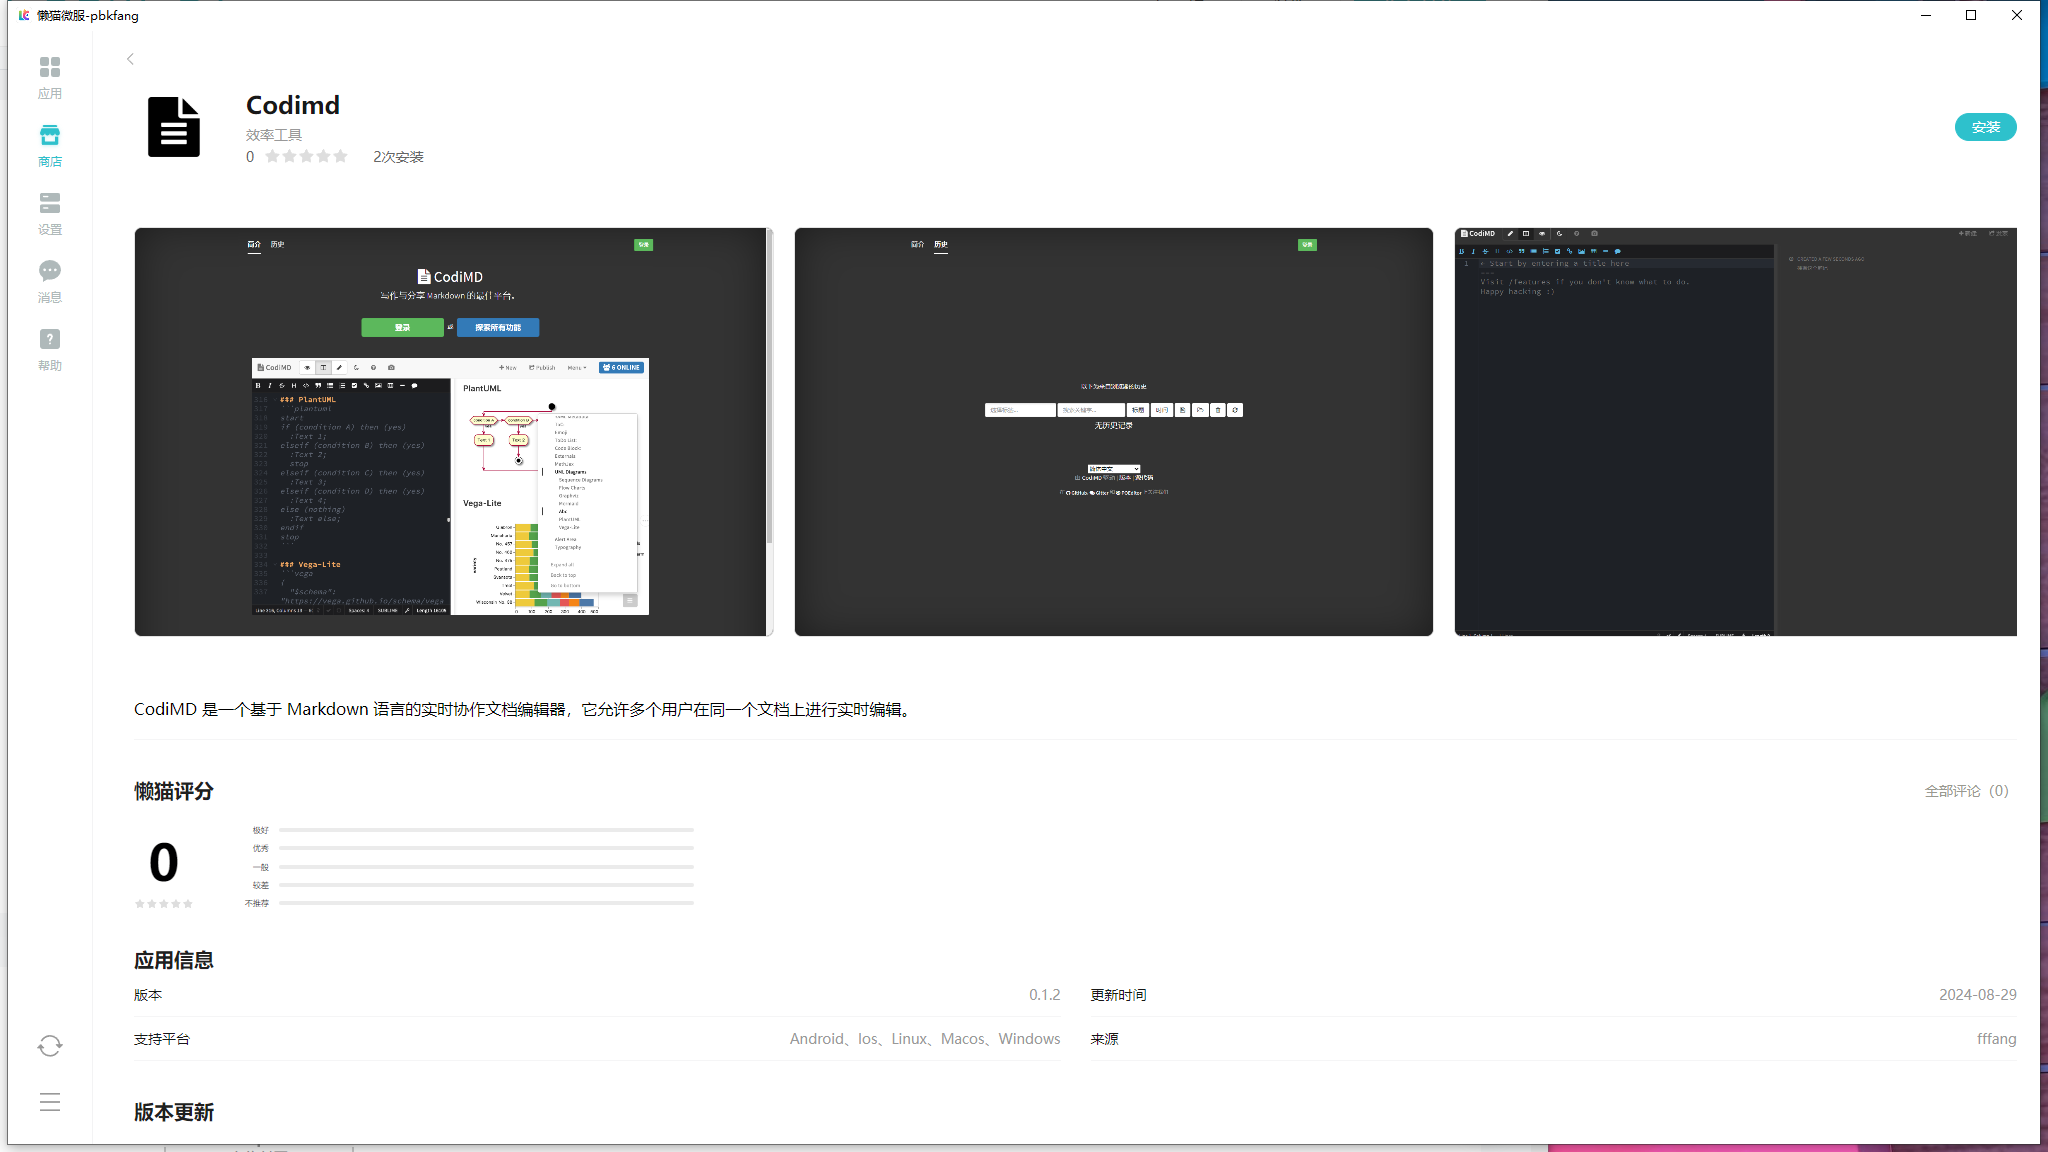This screenshot has height=1152, width=2048.
Task: Open first CodiMD homepage screenshot thumbnail
Action: tap(453, 432)
